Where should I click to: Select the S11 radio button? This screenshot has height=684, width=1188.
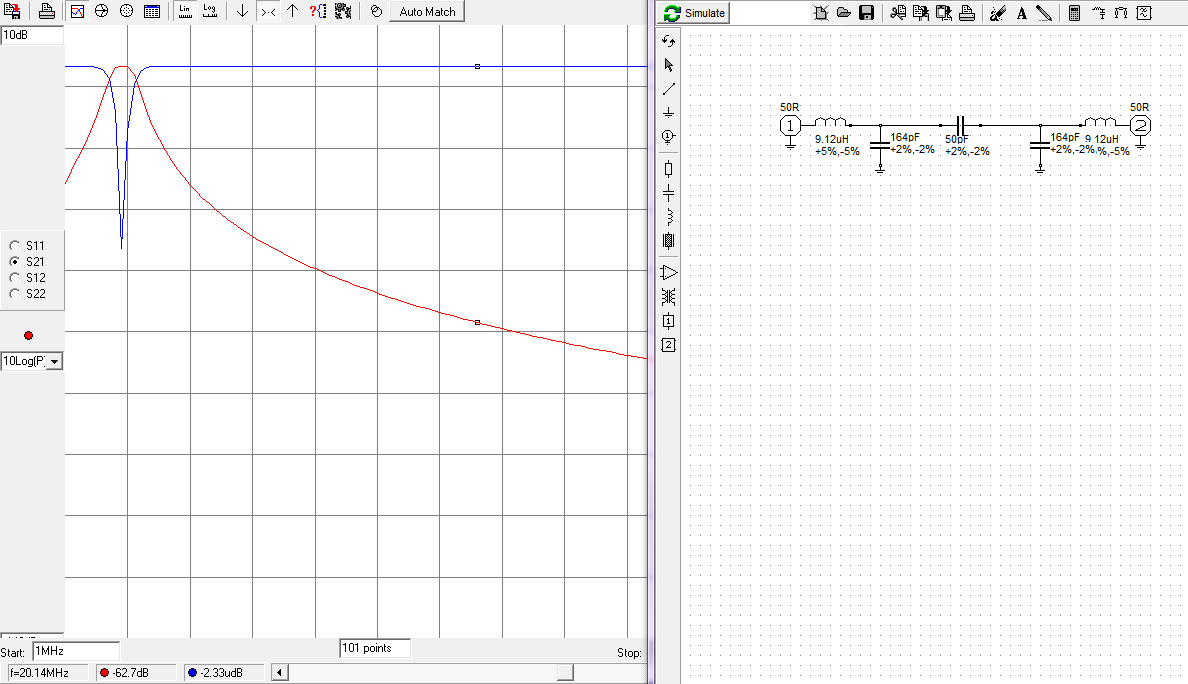coord(14,245)
